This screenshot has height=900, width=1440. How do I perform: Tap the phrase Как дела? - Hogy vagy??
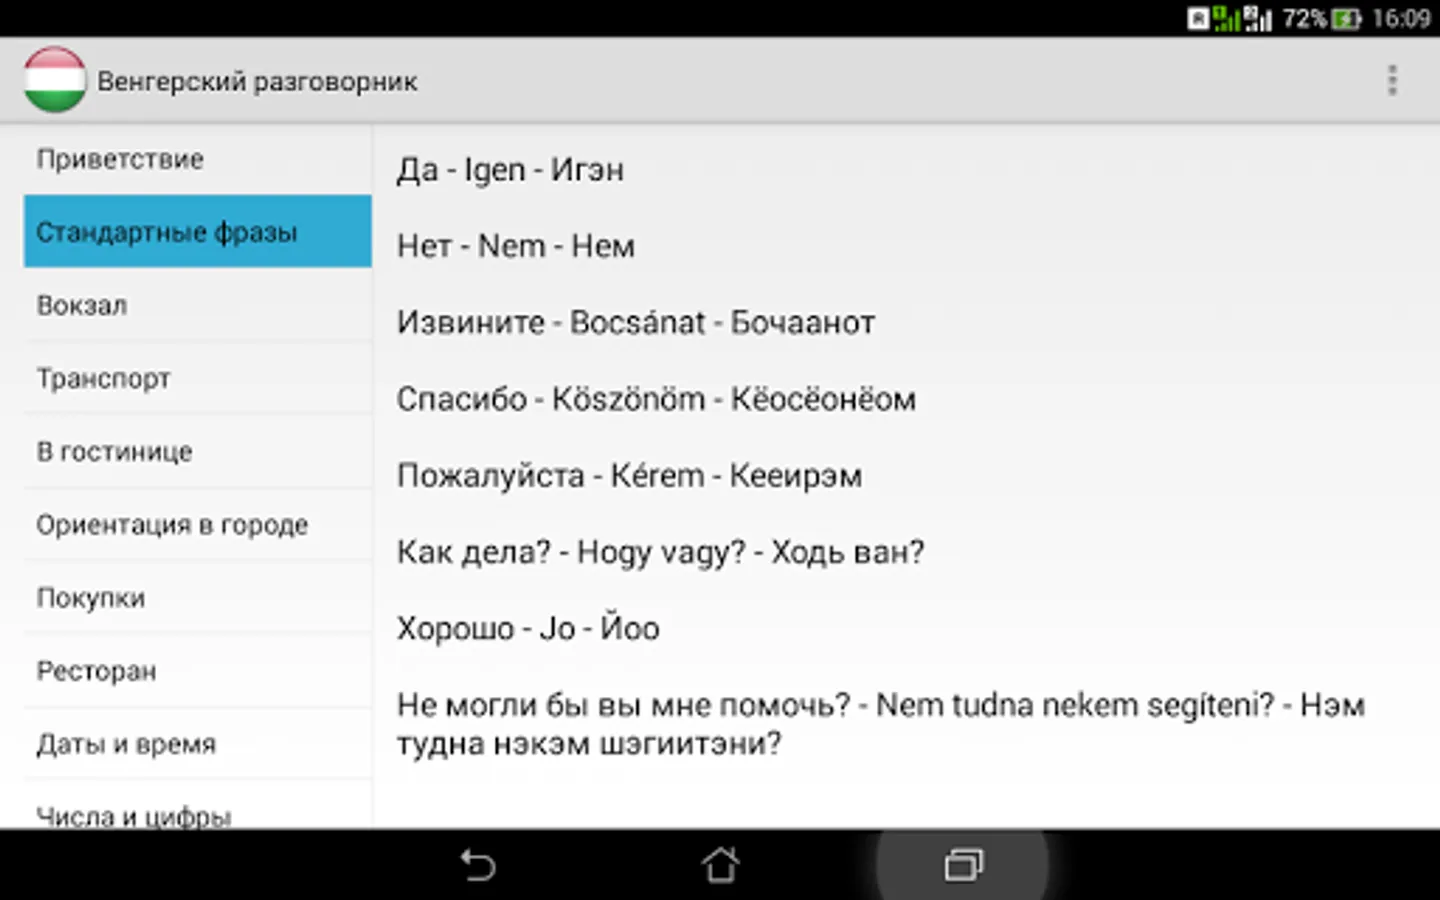tap(660, 552)
